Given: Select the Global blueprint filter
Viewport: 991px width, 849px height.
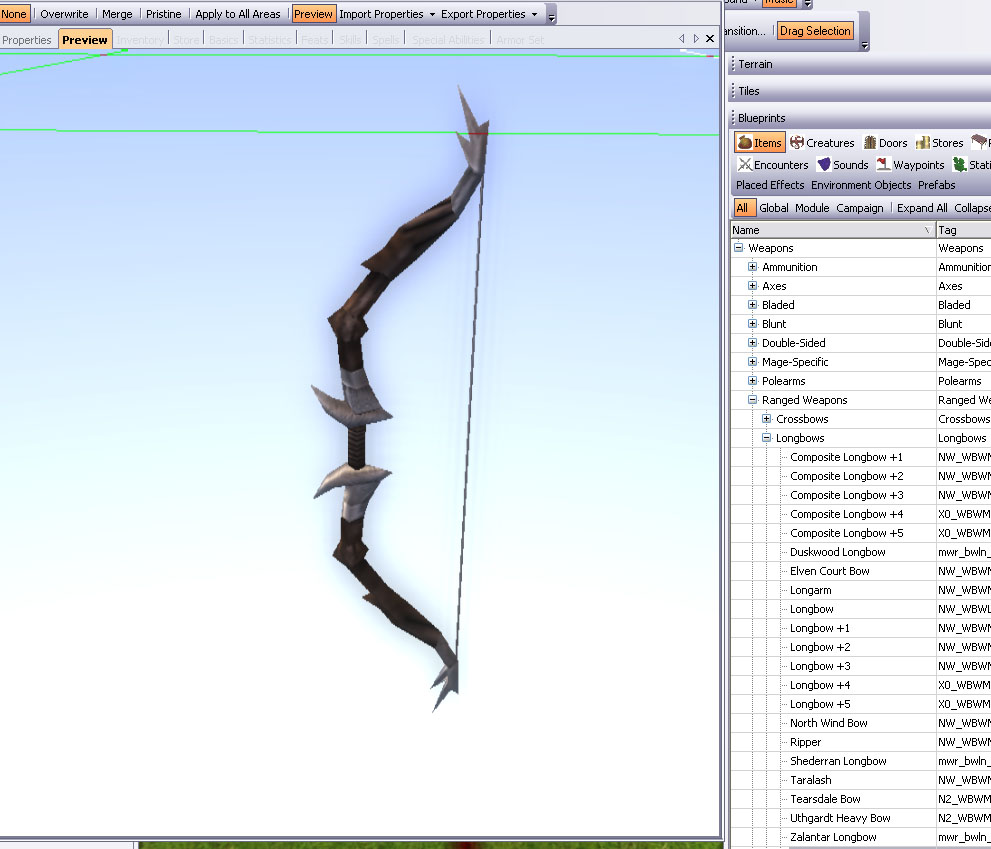Looking at the screenshot, I should click(774, 208).
